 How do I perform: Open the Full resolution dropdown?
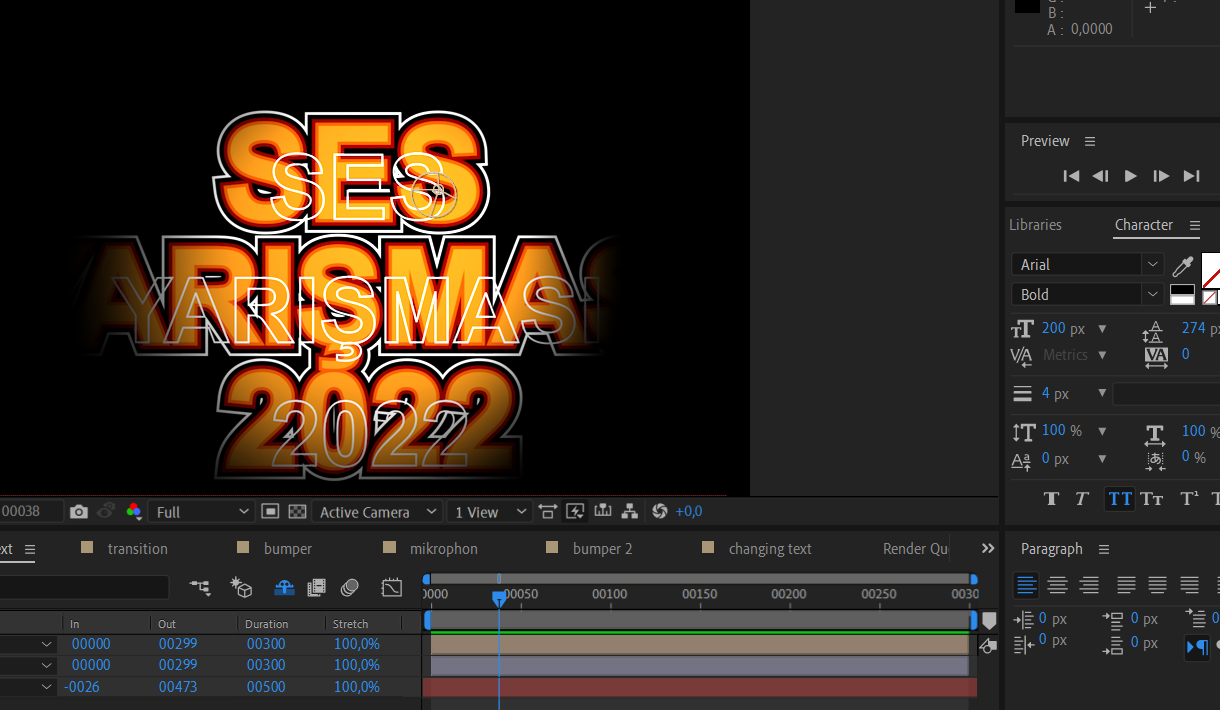(x=202, y=512)
